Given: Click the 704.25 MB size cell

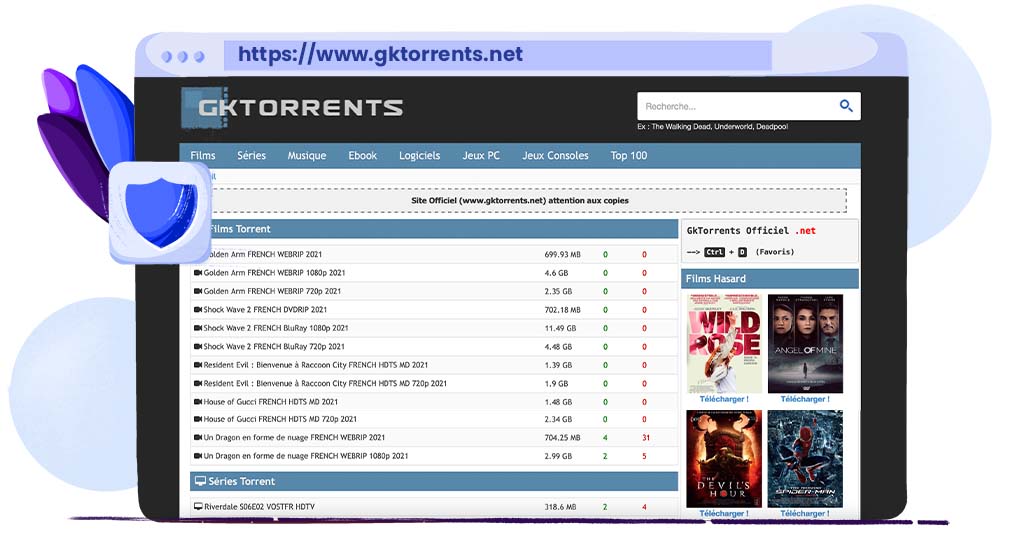Looking at the screenshot, I should pos(562,438).
